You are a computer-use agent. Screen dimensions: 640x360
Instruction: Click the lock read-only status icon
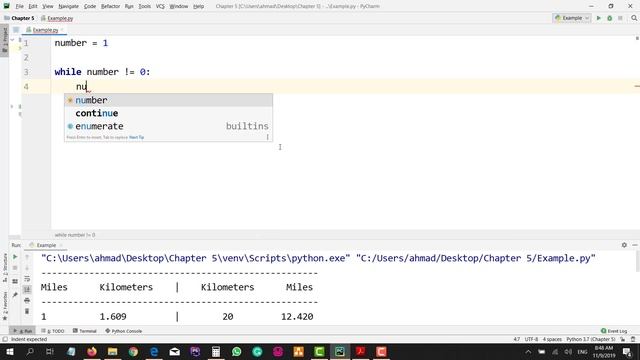623,339
